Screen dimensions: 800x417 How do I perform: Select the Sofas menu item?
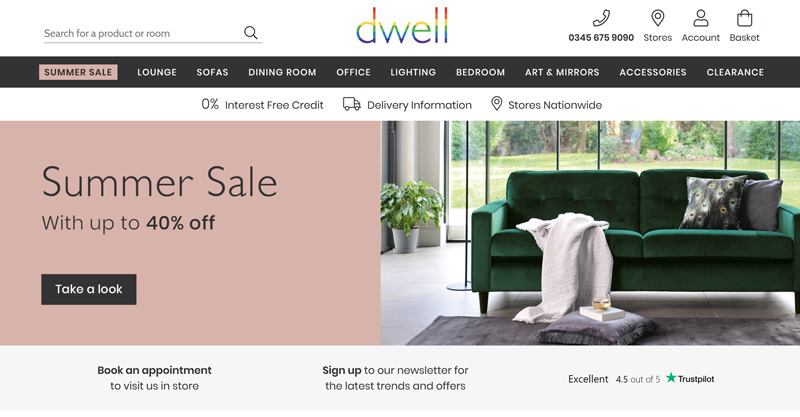tap(212, 72)
